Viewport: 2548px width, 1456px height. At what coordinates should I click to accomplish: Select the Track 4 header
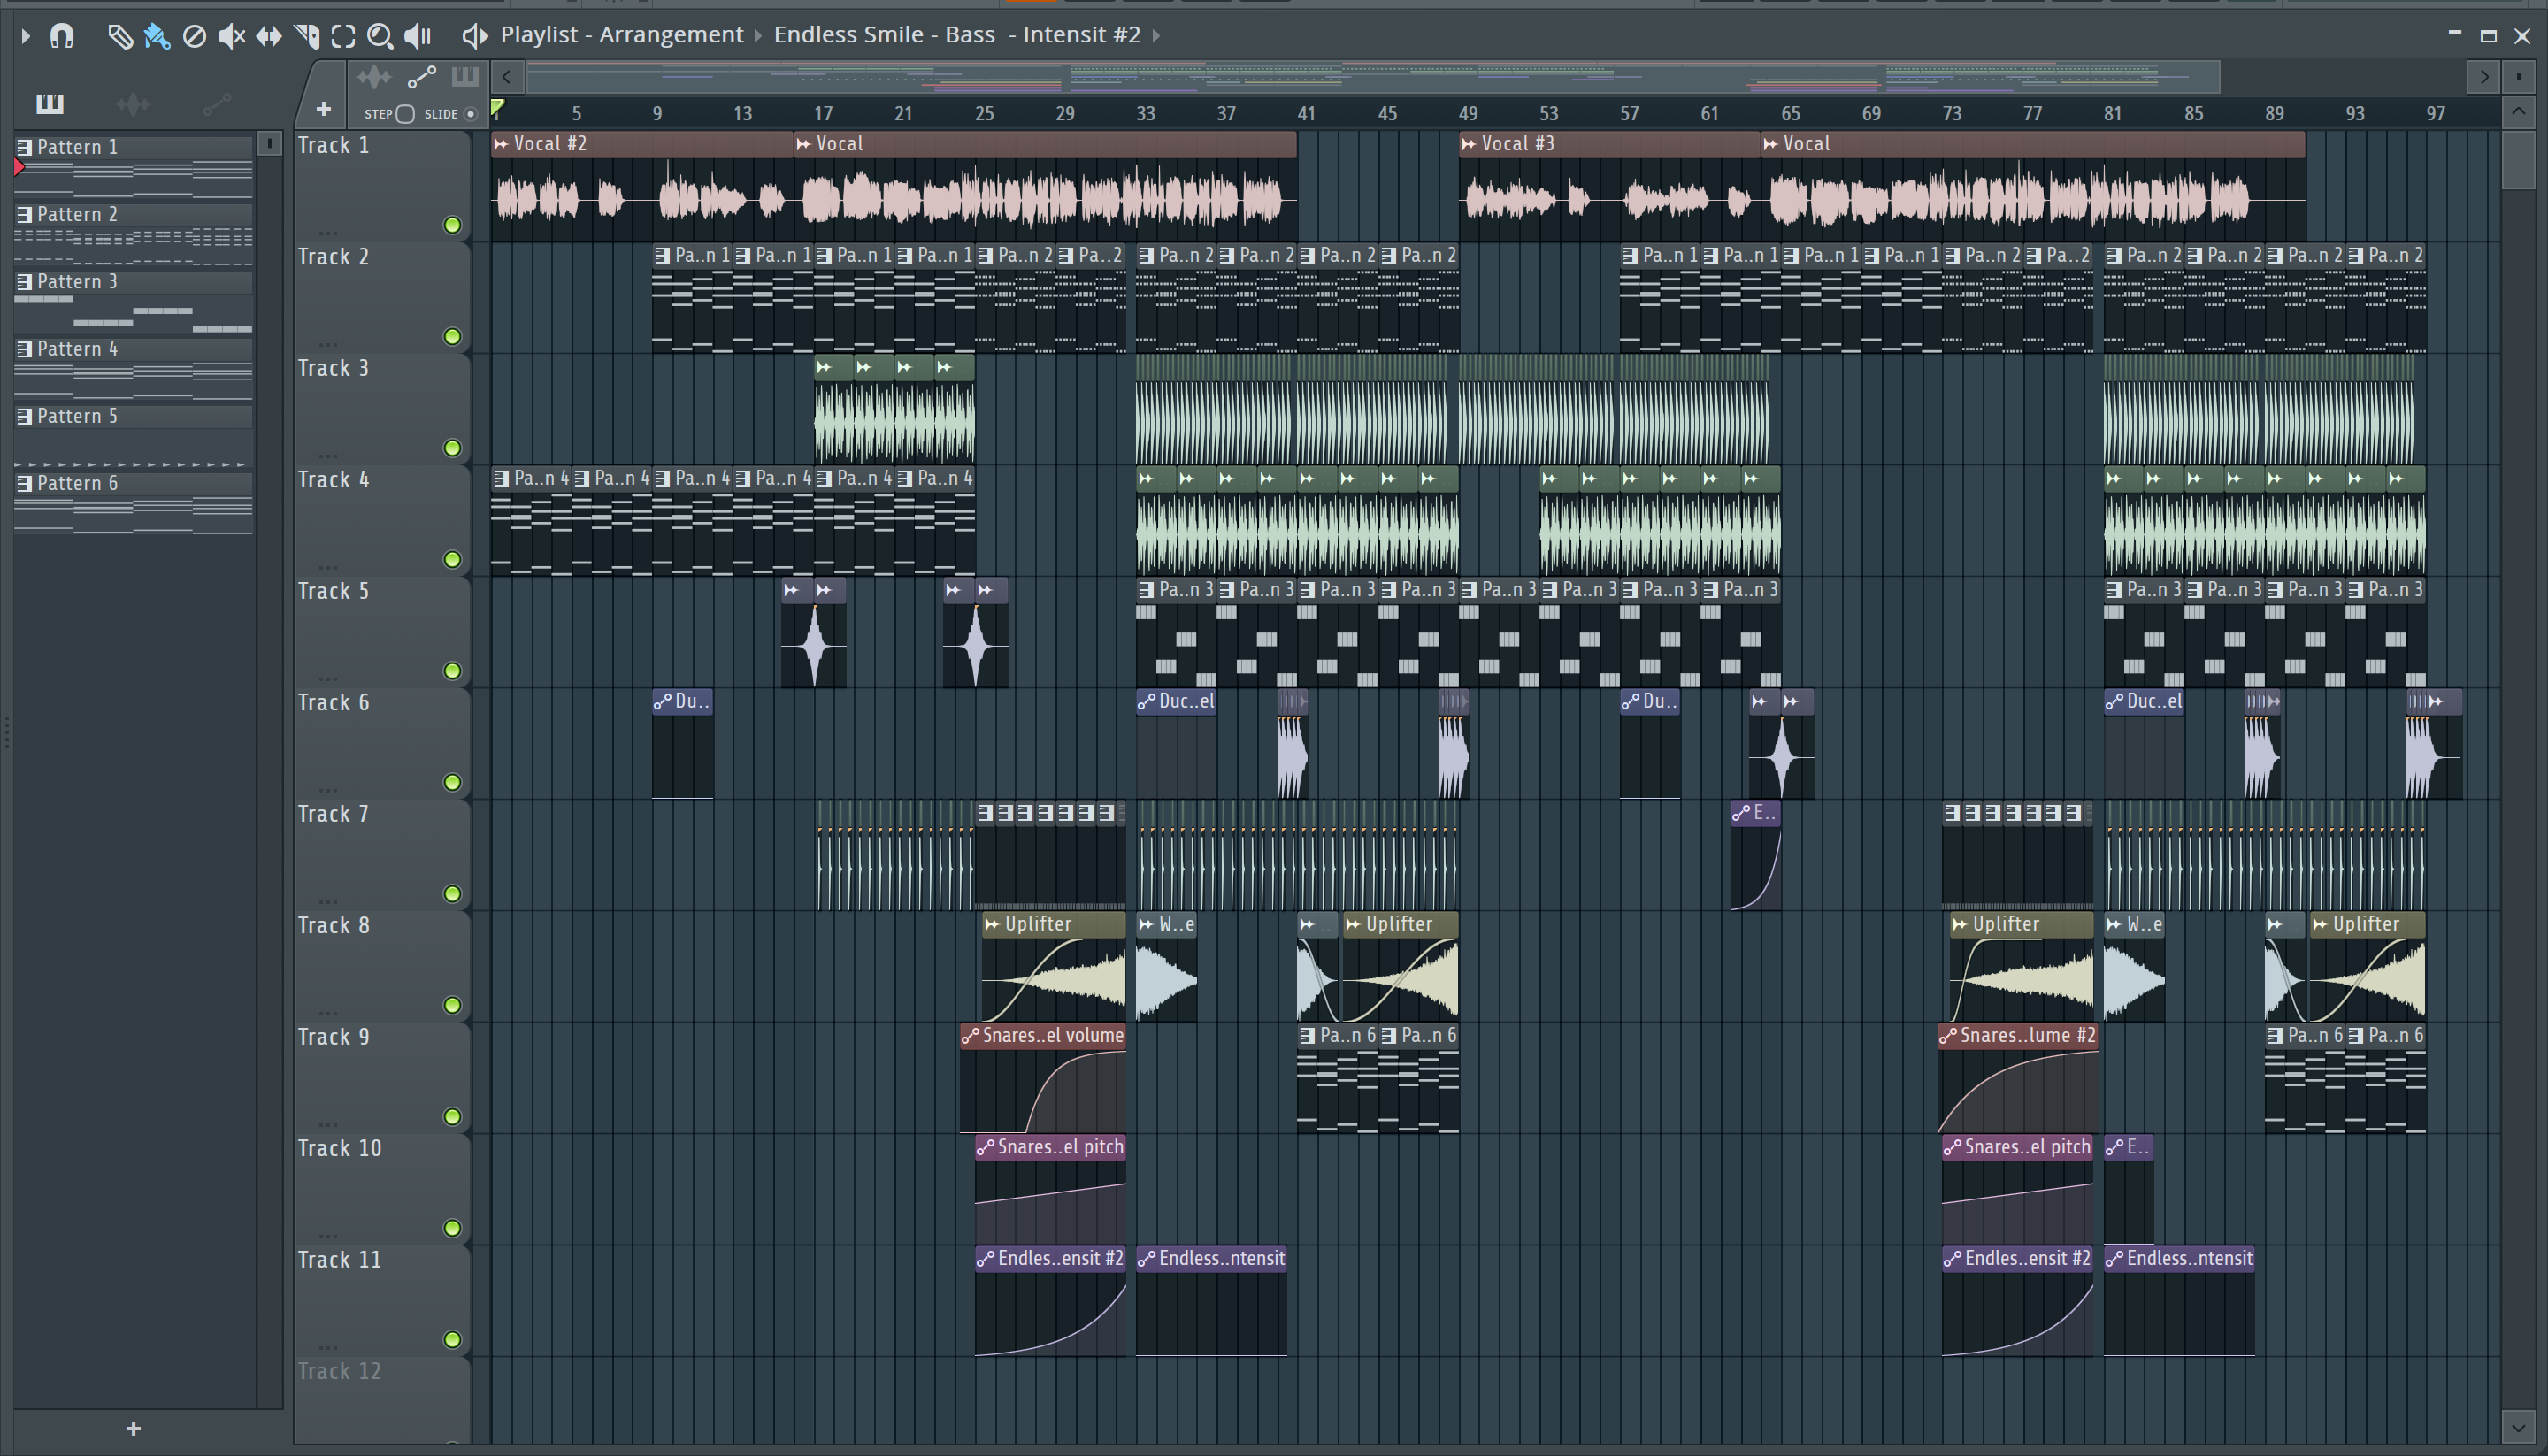pos(382,520)
